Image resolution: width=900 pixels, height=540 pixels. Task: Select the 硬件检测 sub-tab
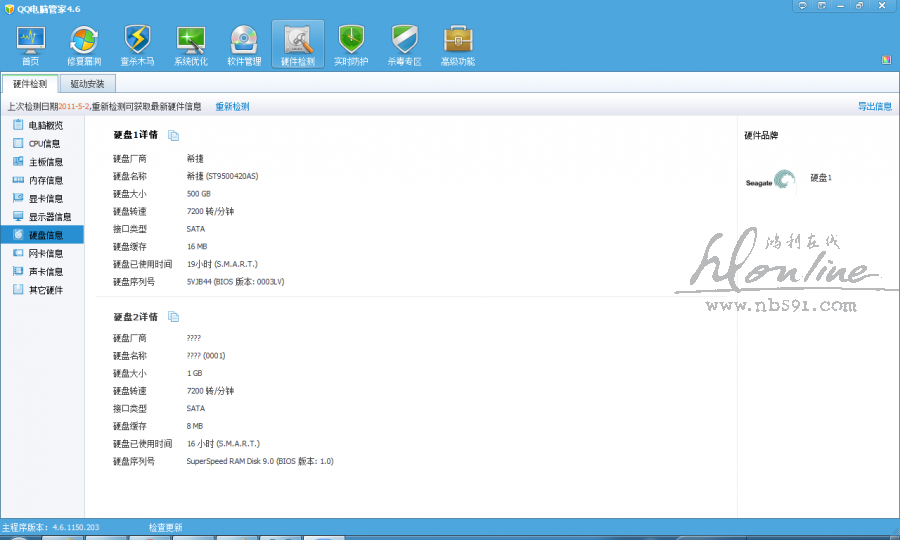pos(30,84)
